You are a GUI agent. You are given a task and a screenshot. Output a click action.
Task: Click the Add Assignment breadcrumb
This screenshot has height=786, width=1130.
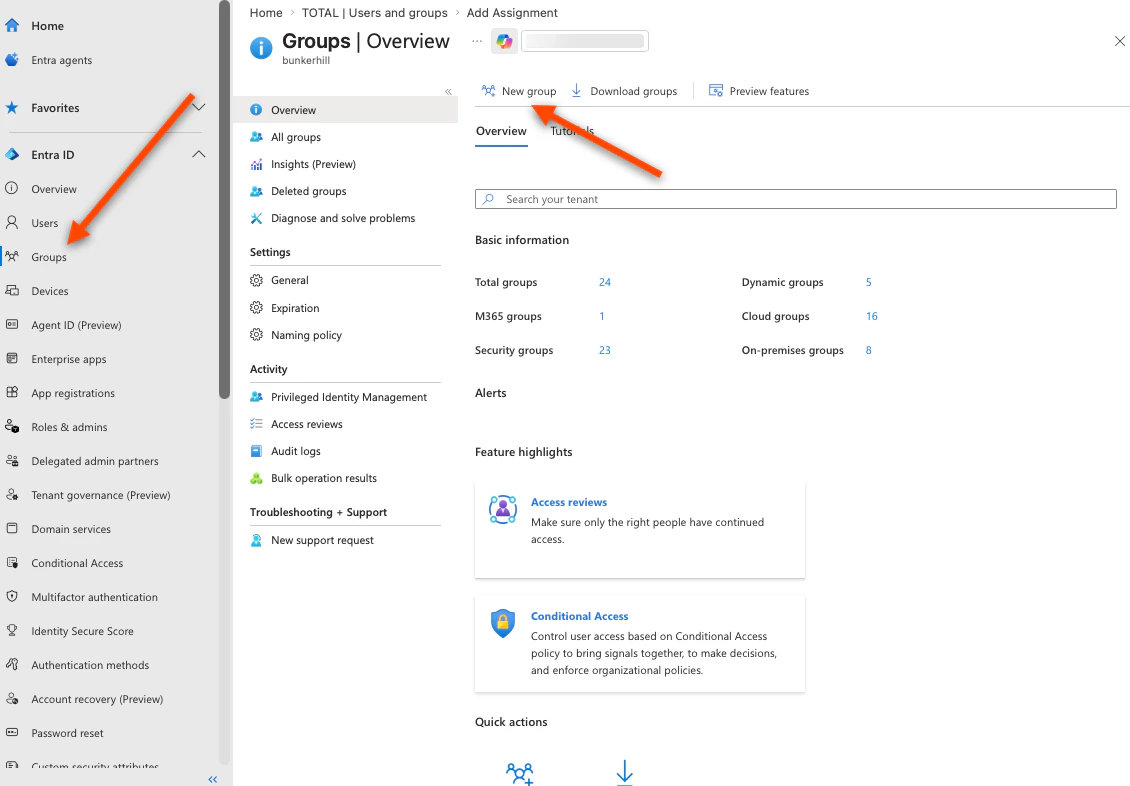click(512, 13)
